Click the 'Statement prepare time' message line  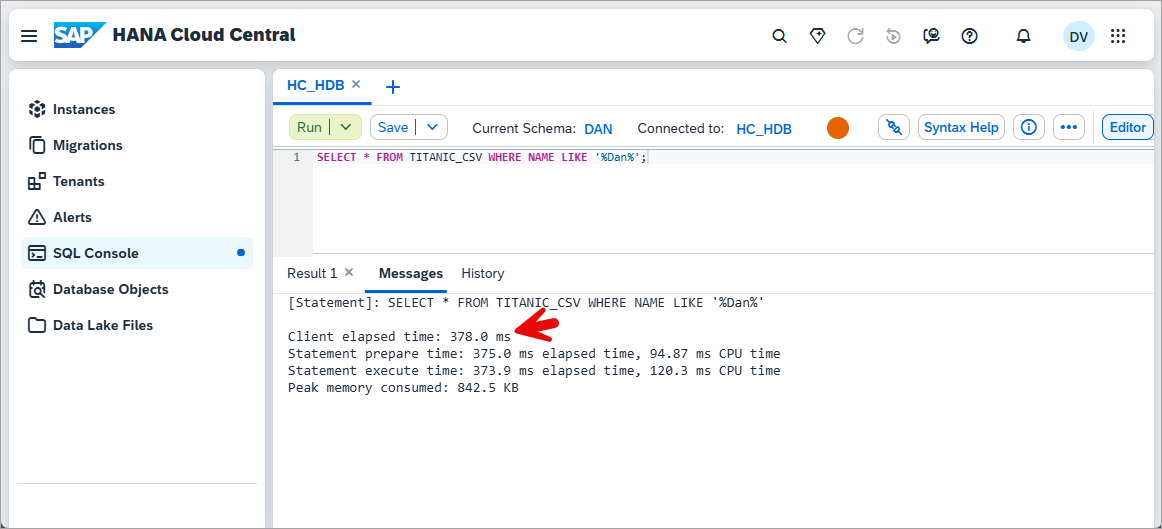coord(534,353)
